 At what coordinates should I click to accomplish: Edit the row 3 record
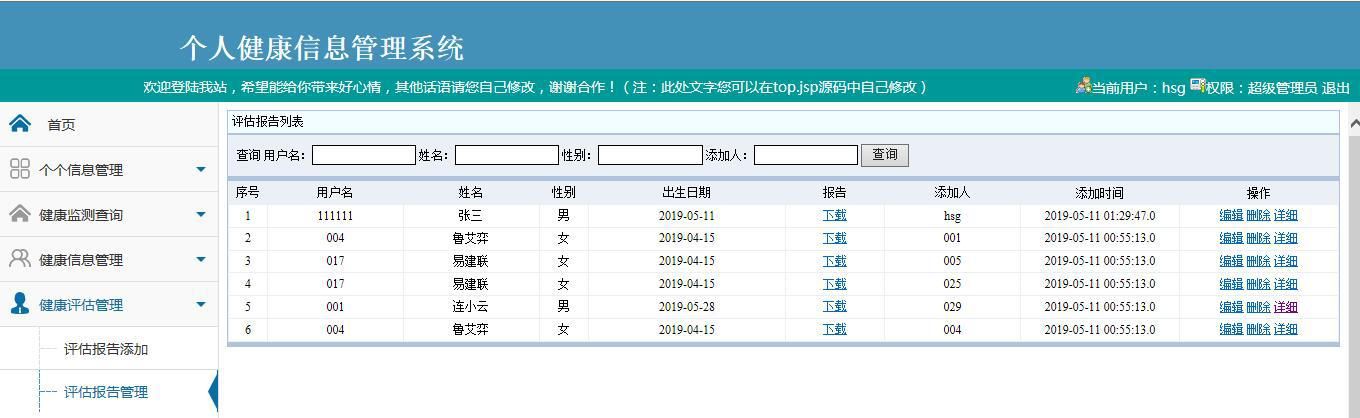[1231, 261]
